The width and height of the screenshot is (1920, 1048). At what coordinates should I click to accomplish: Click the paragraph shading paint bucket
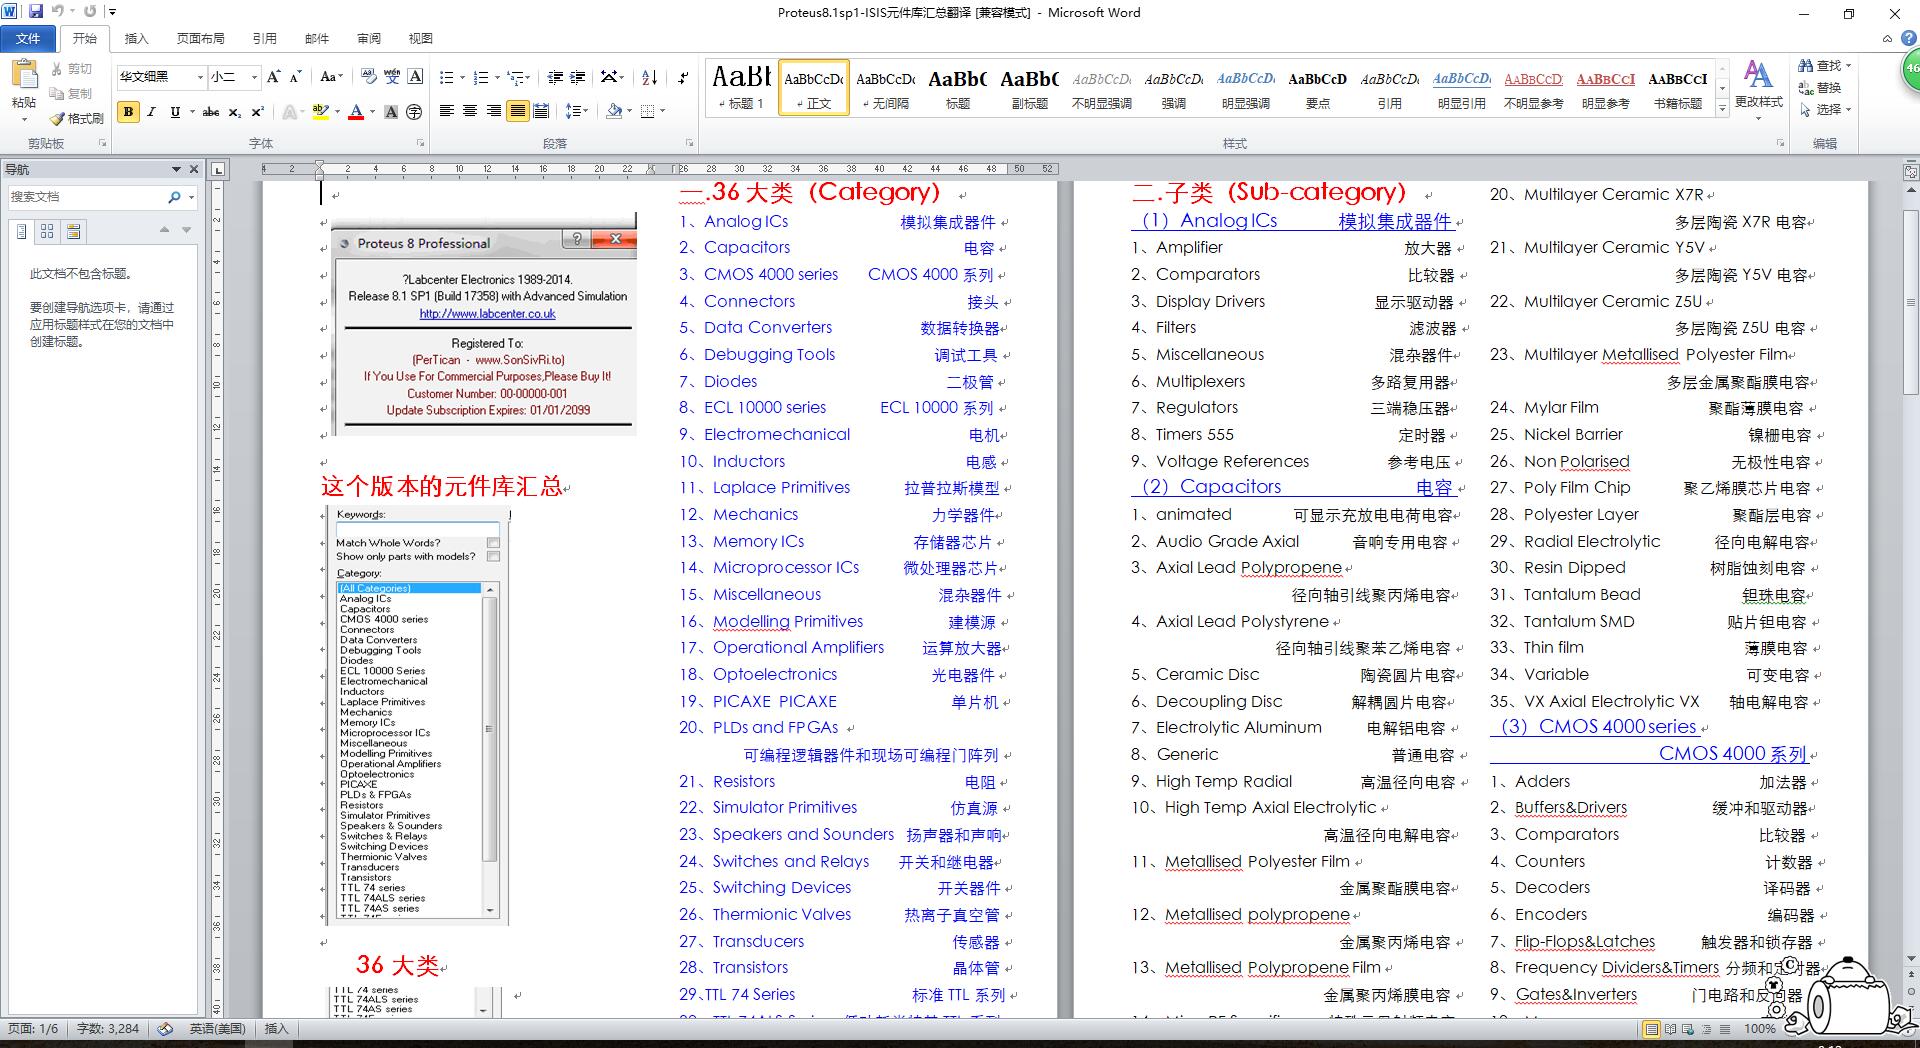pyautogui.click(x=613, y=111)
